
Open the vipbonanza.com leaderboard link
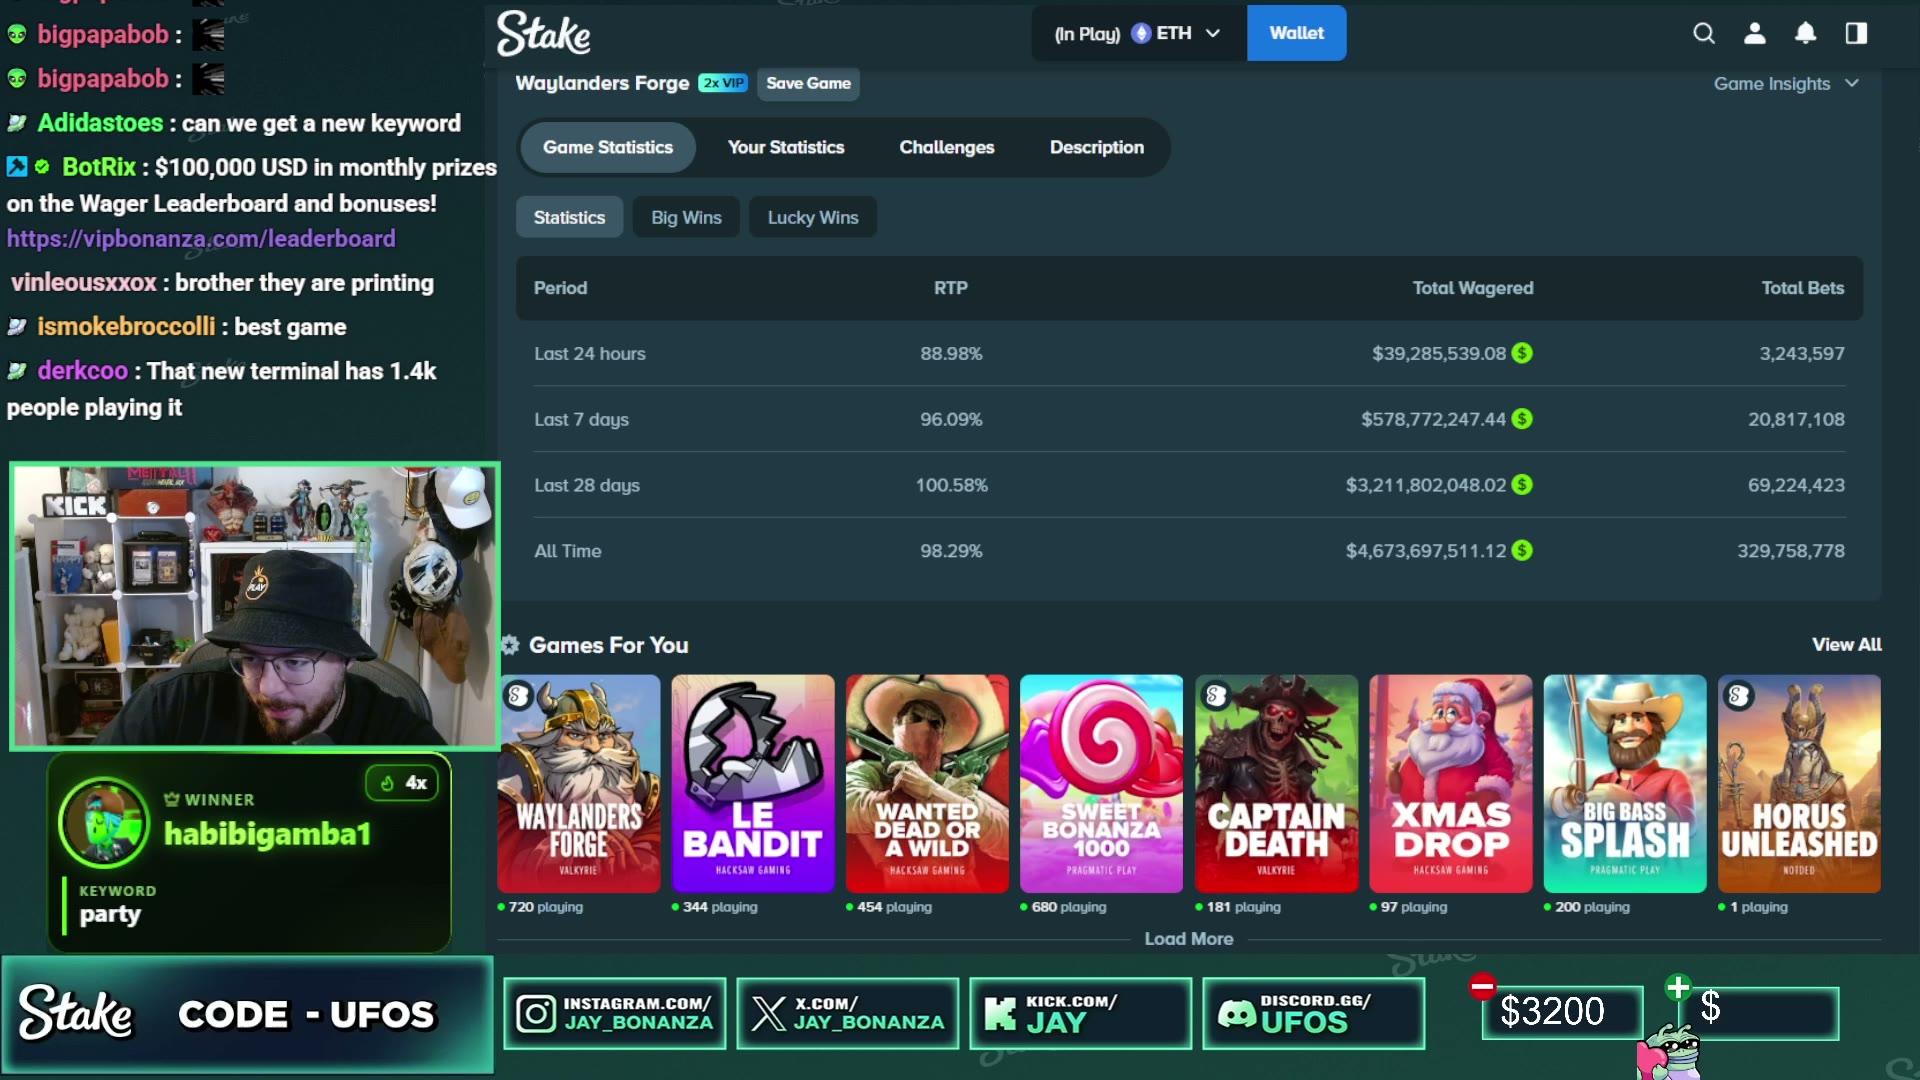201,239
